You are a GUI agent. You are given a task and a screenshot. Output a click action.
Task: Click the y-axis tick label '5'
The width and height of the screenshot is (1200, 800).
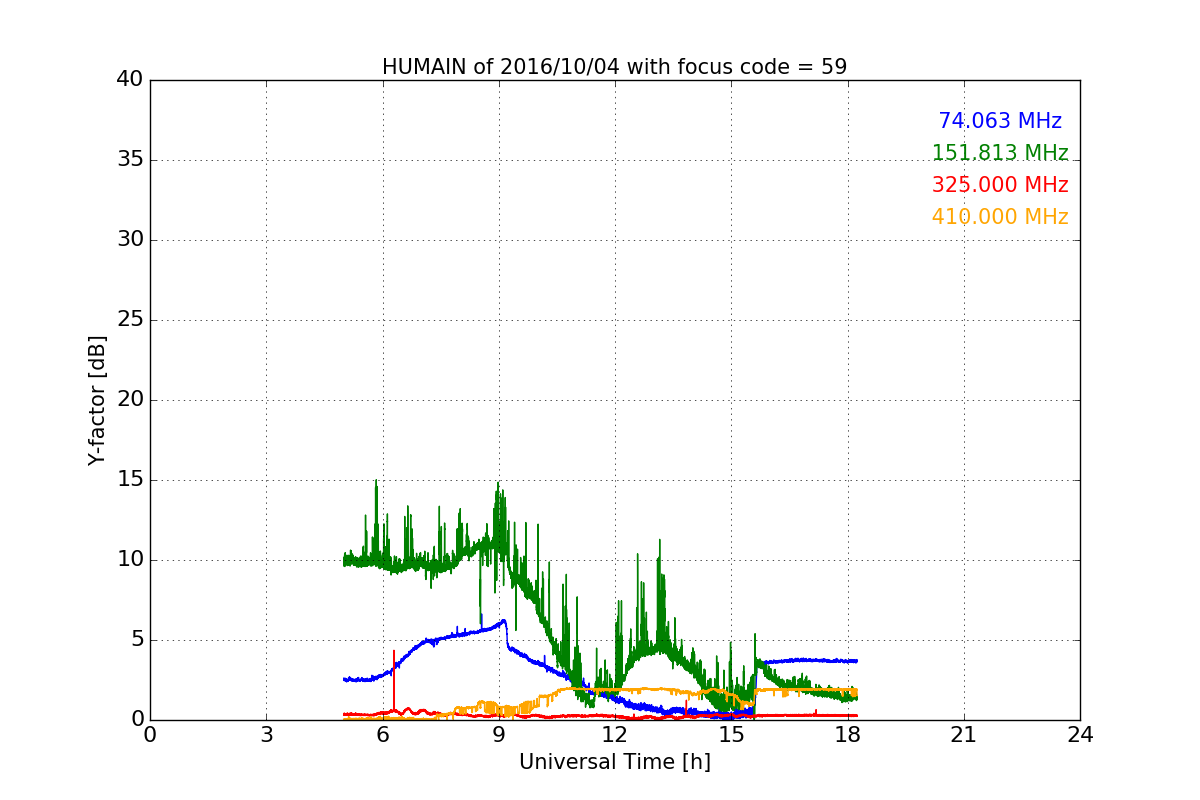[136, 640]
